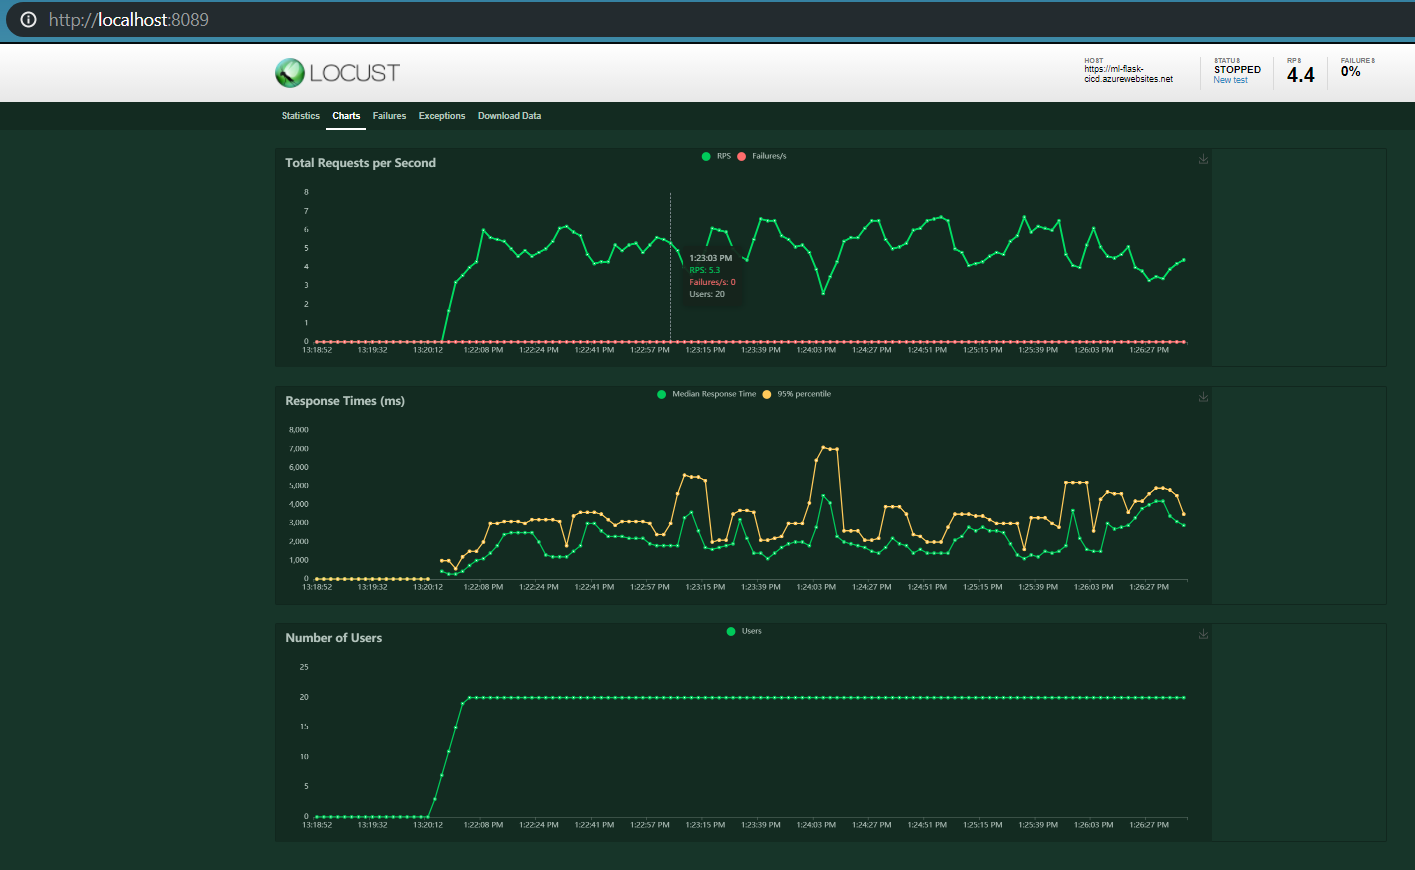Click the Locust logo in the header
This screenshot has height=870, width=1415.
[x=337, y=72]
